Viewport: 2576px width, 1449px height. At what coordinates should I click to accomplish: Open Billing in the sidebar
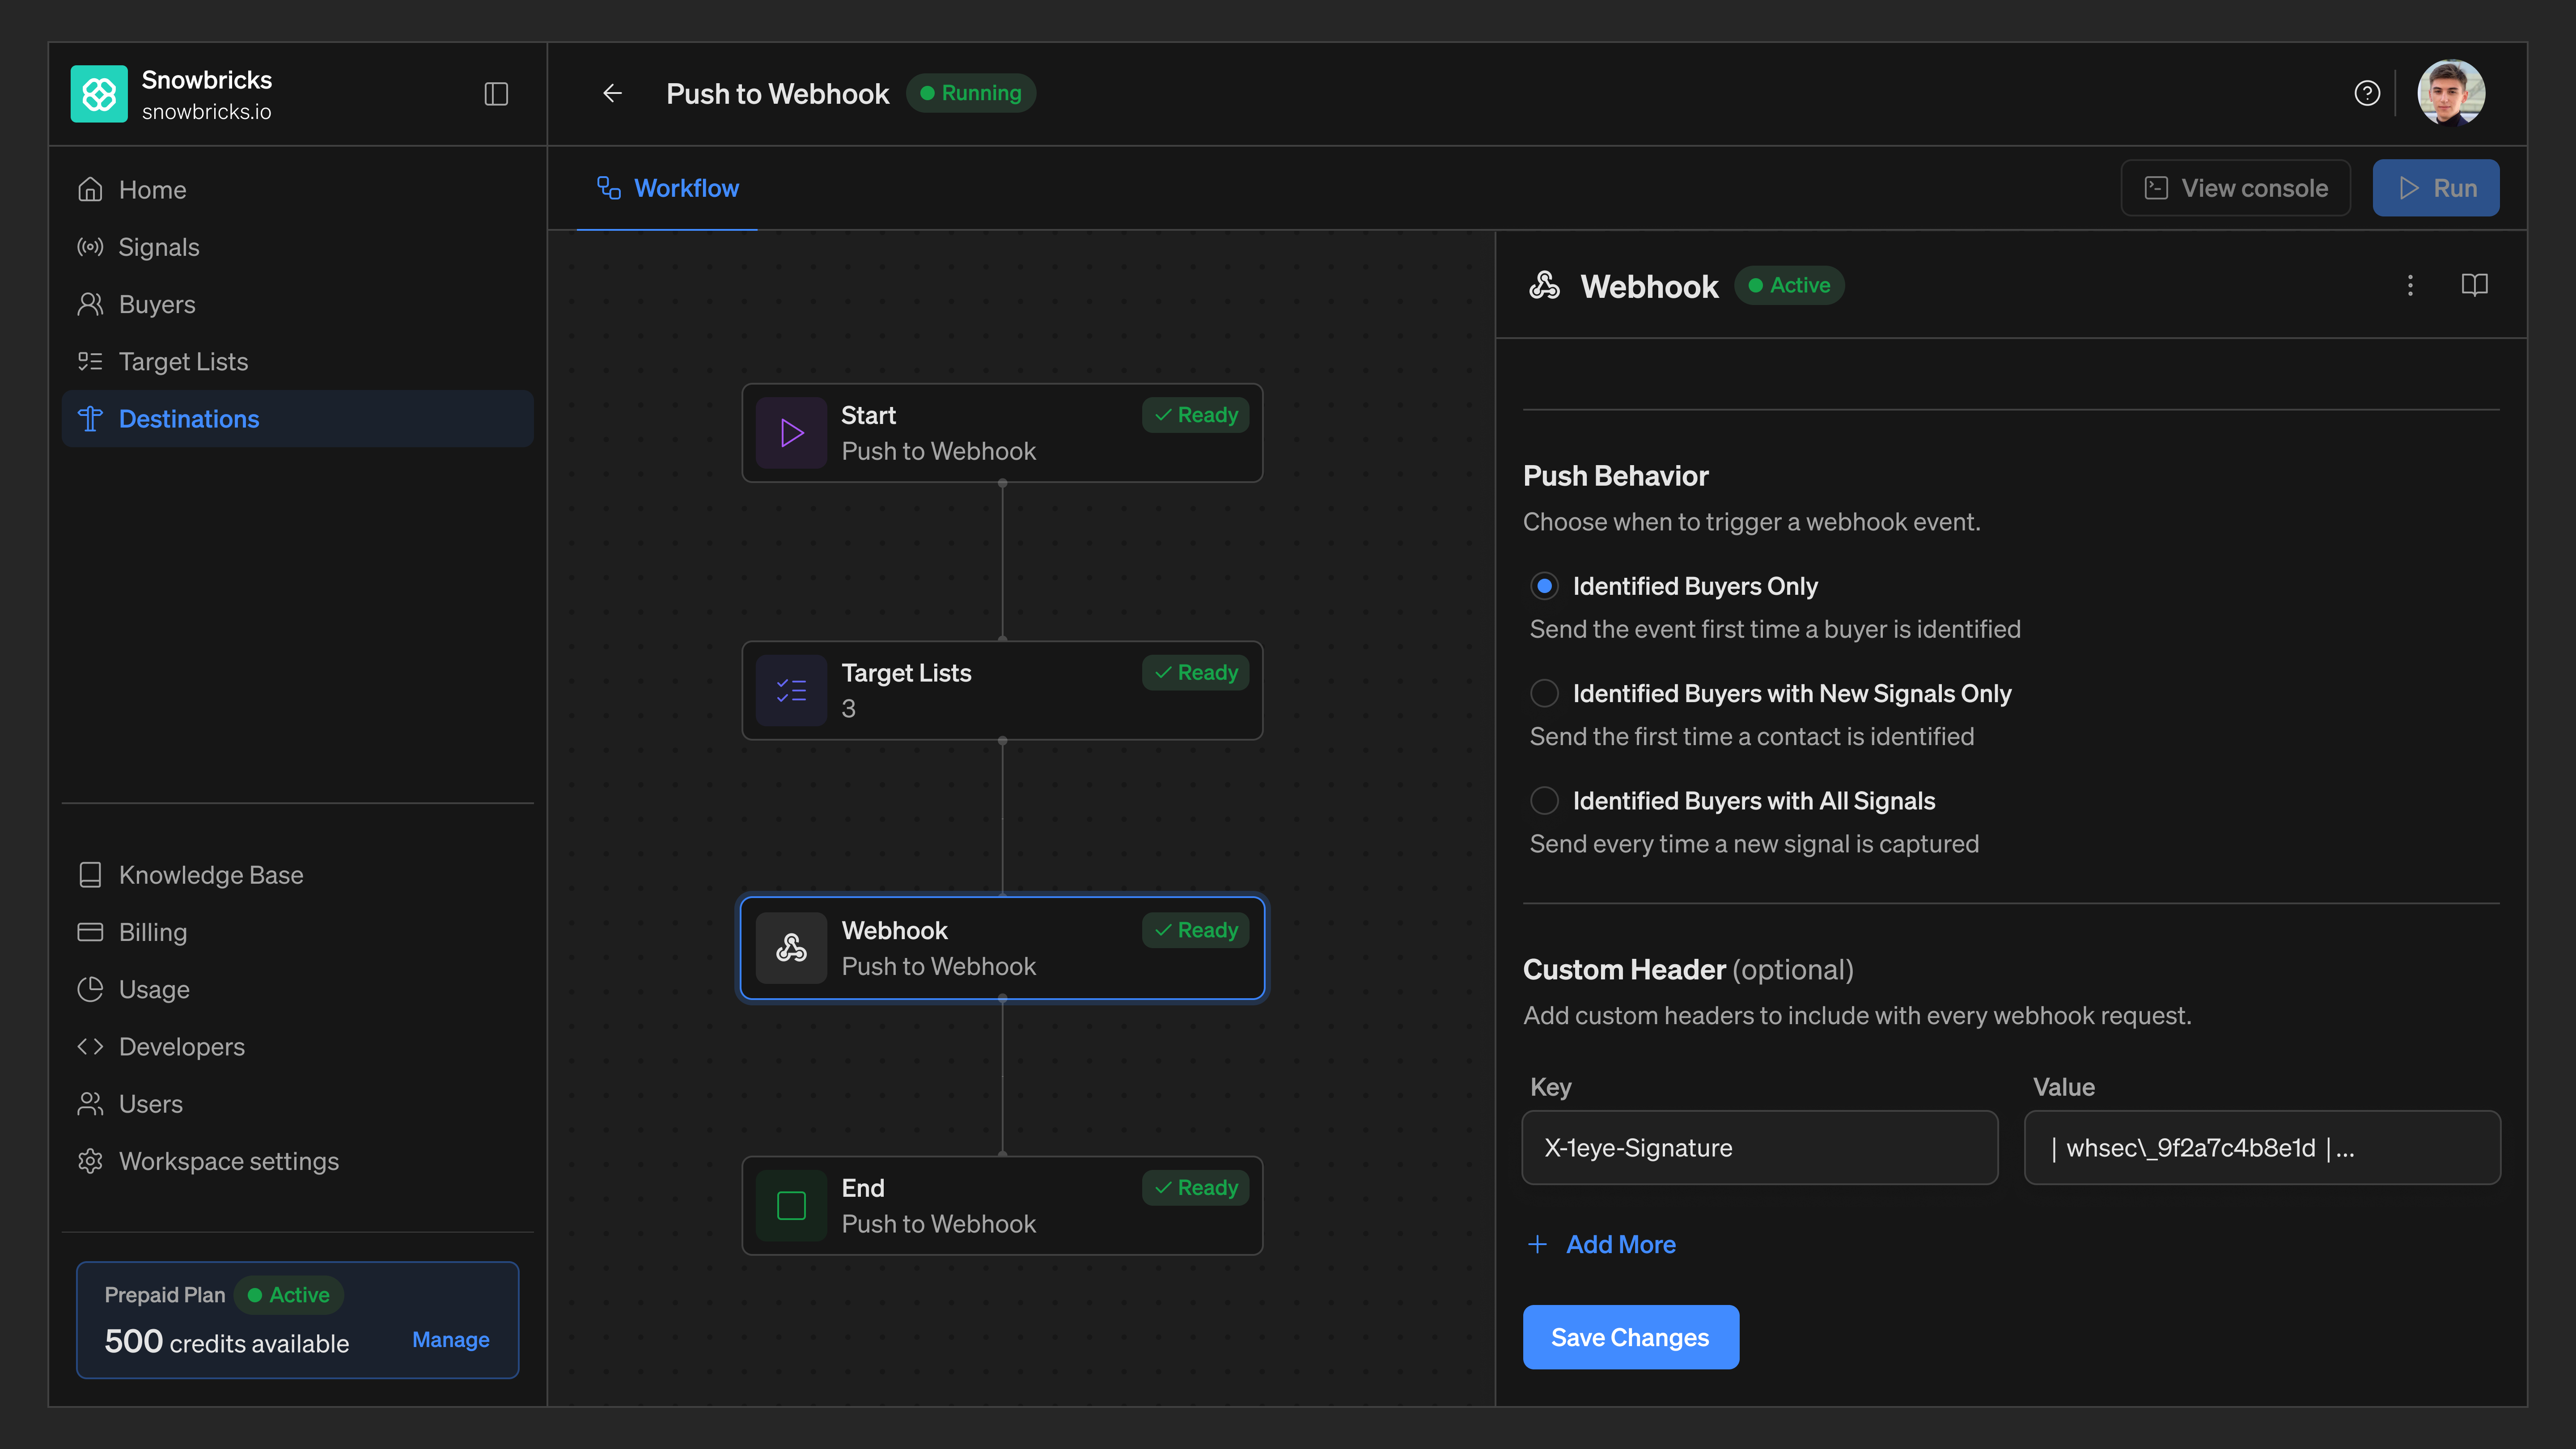coord(297,932)
